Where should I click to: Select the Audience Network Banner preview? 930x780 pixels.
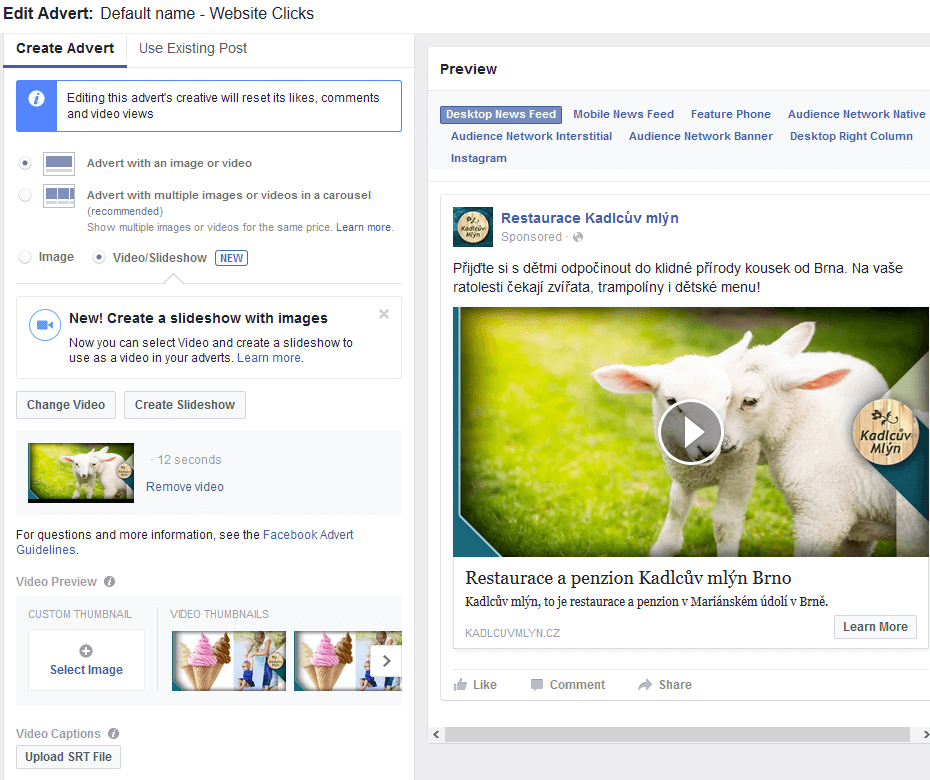pos(700,136)
